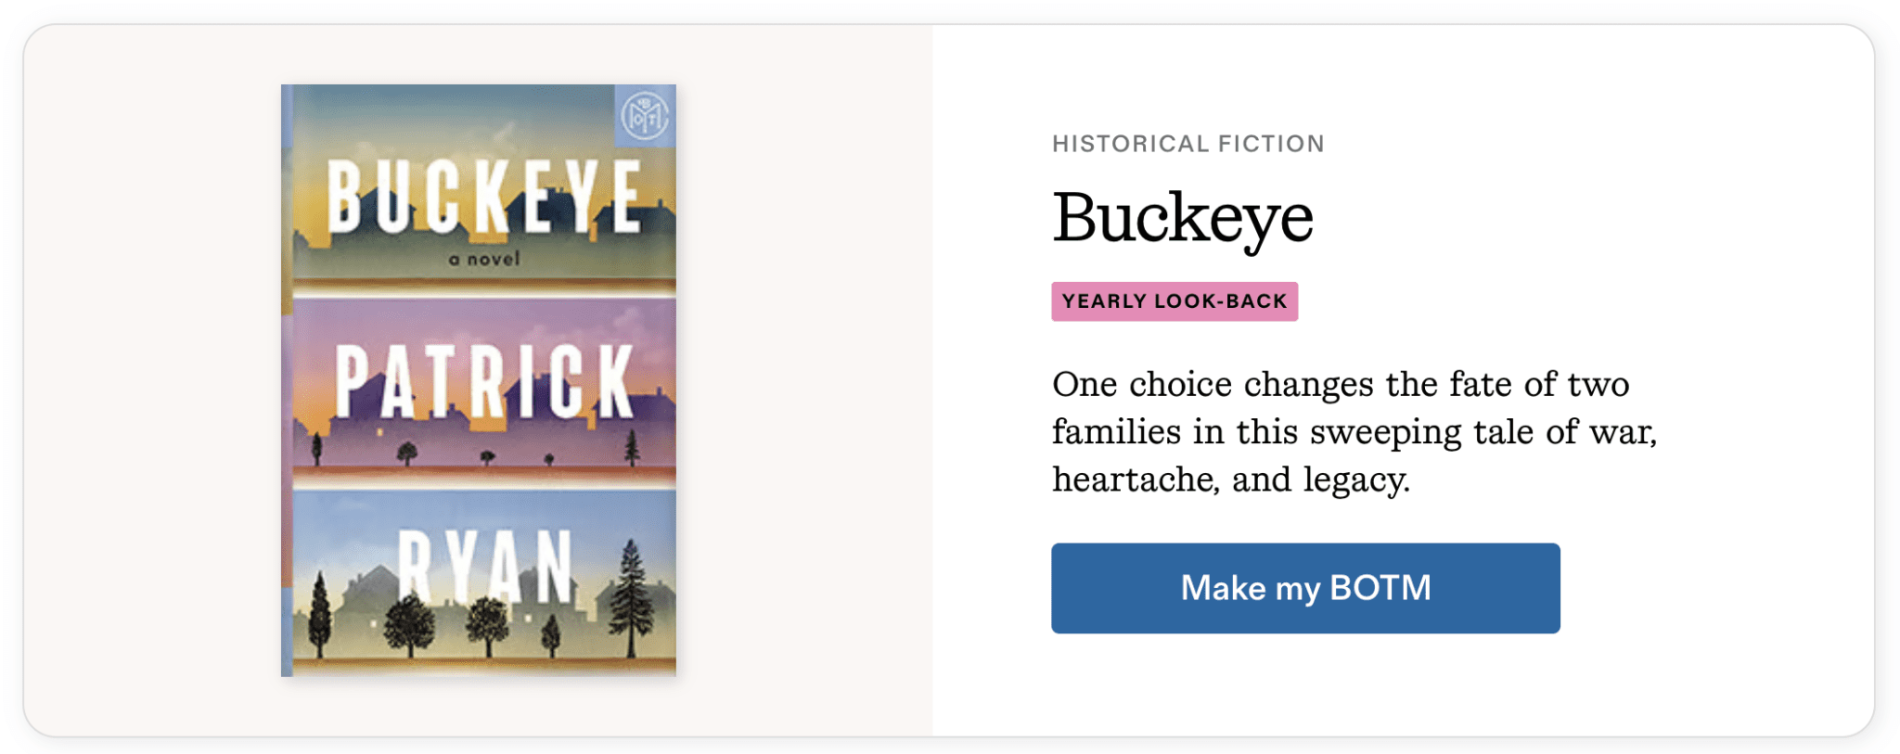
Task: Click the RYAN lettering on cover
Action: tap(484, 566)
